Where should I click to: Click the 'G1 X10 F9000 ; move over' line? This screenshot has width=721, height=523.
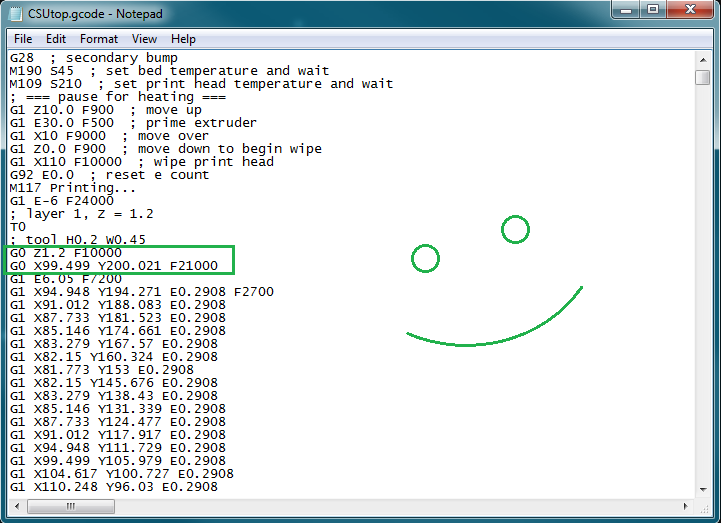109,136
